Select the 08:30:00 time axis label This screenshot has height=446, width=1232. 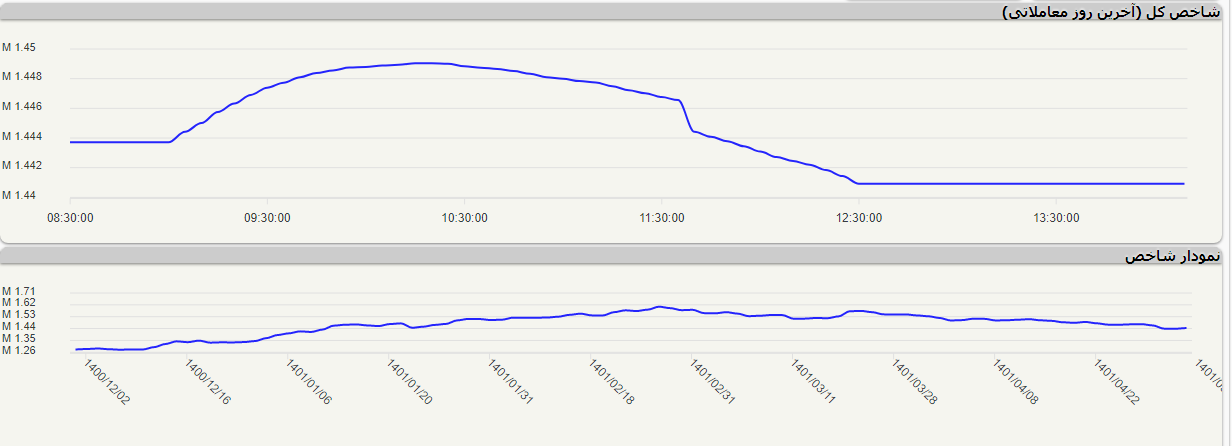pyautogui.click(x=71, y=218)
